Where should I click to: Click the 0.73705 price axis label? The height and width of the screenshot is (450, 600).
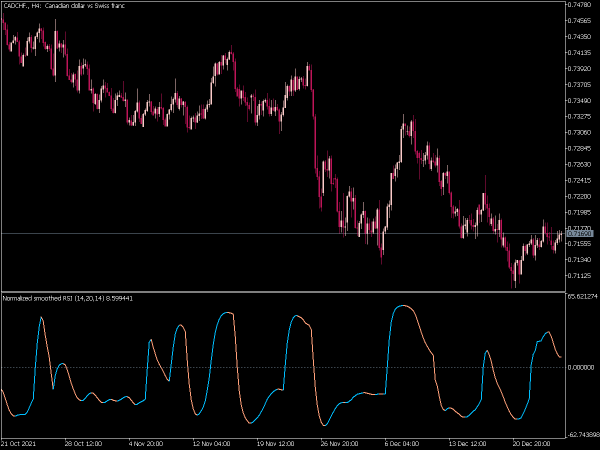pyautogui.click(x=580, y=85)
